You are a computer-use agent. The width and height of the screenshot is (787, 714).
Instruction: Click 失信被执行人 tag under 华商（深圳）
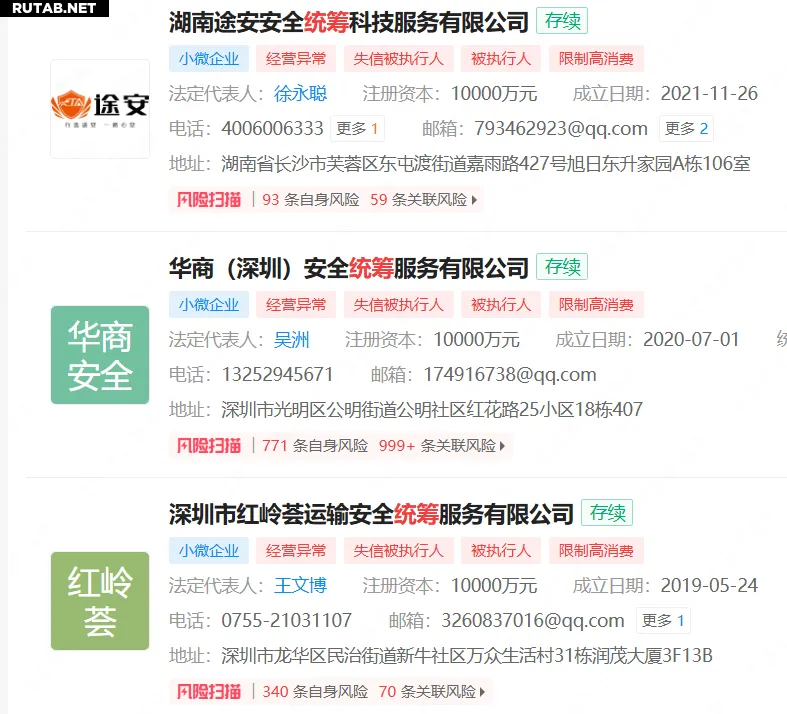399,305
